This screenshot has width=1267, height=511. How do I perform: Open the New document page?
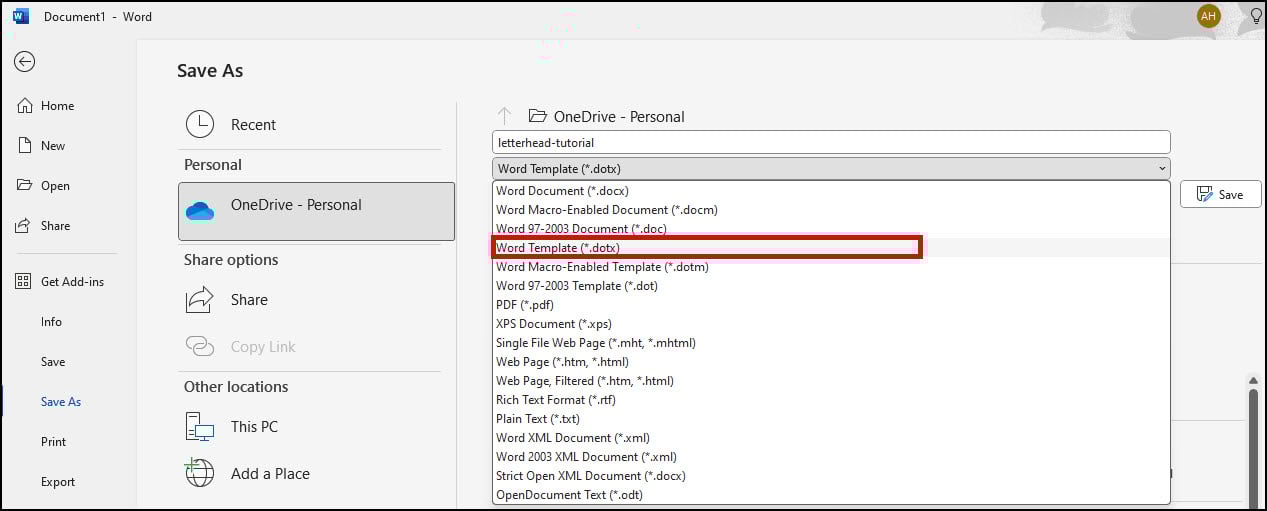[52, 146]
